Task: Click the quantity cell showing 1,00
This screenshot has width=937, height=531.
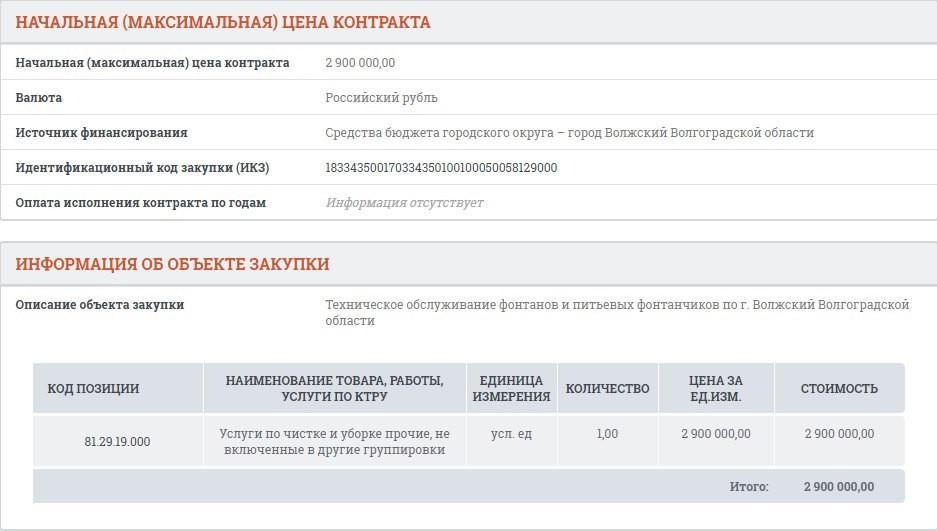Action: coord(607,434)
